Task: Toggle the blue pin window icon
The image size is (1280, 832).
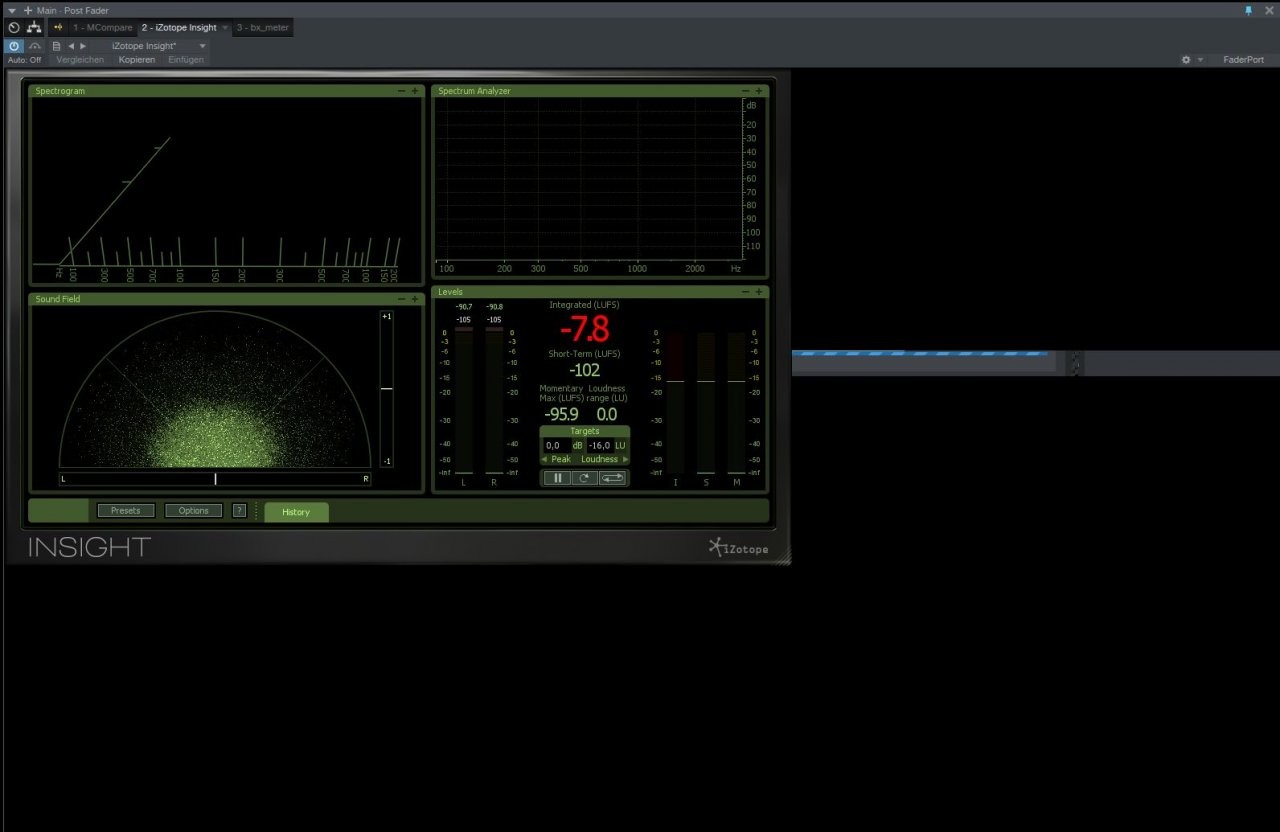Action: 1249,10
